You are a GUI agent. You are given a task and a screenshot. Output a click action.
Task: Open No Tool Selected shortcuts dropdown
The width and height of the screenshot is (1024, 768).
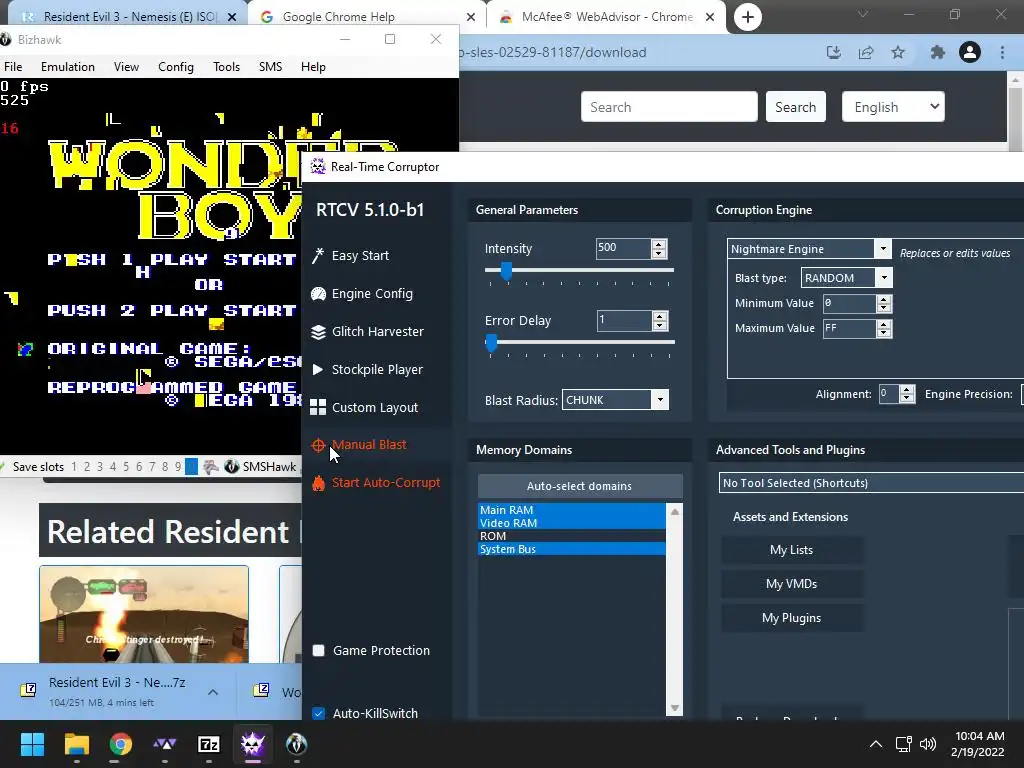pyautogui.click(x=871, y=483)
